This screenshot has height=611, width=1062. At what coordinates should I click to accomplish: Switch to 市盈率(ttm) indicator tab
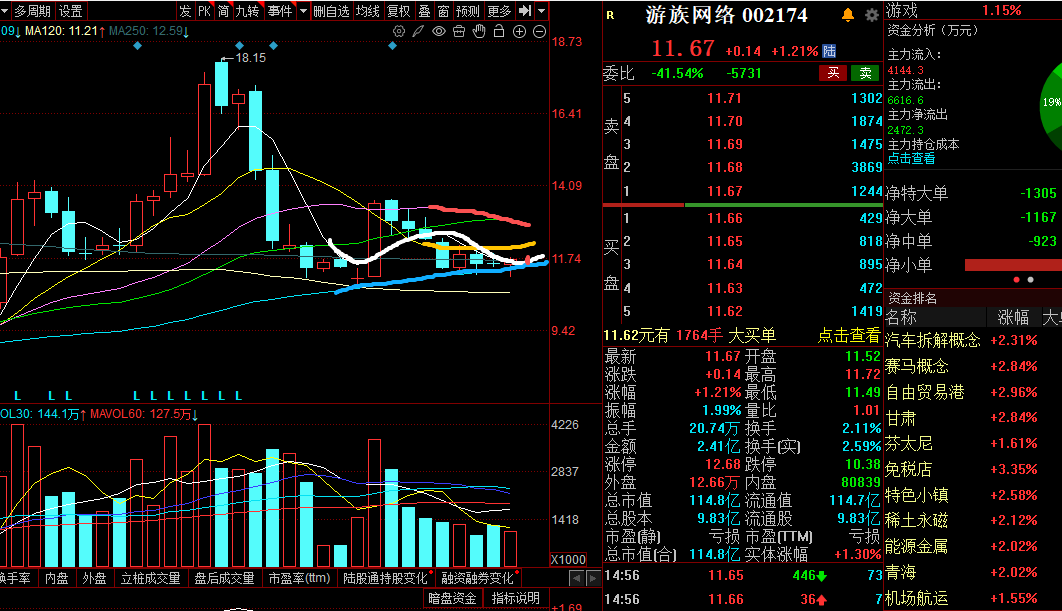click(299, 578)
